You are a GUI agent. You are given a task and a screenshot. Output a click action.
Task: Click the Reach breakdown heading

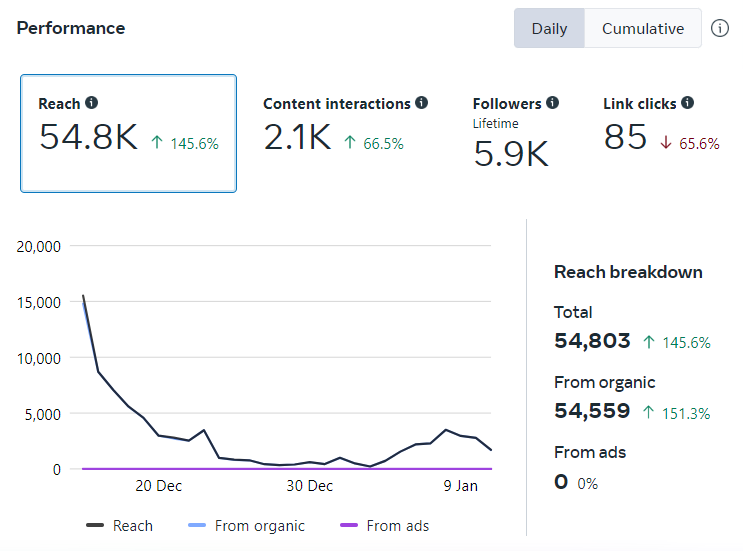tap(628, 272)
